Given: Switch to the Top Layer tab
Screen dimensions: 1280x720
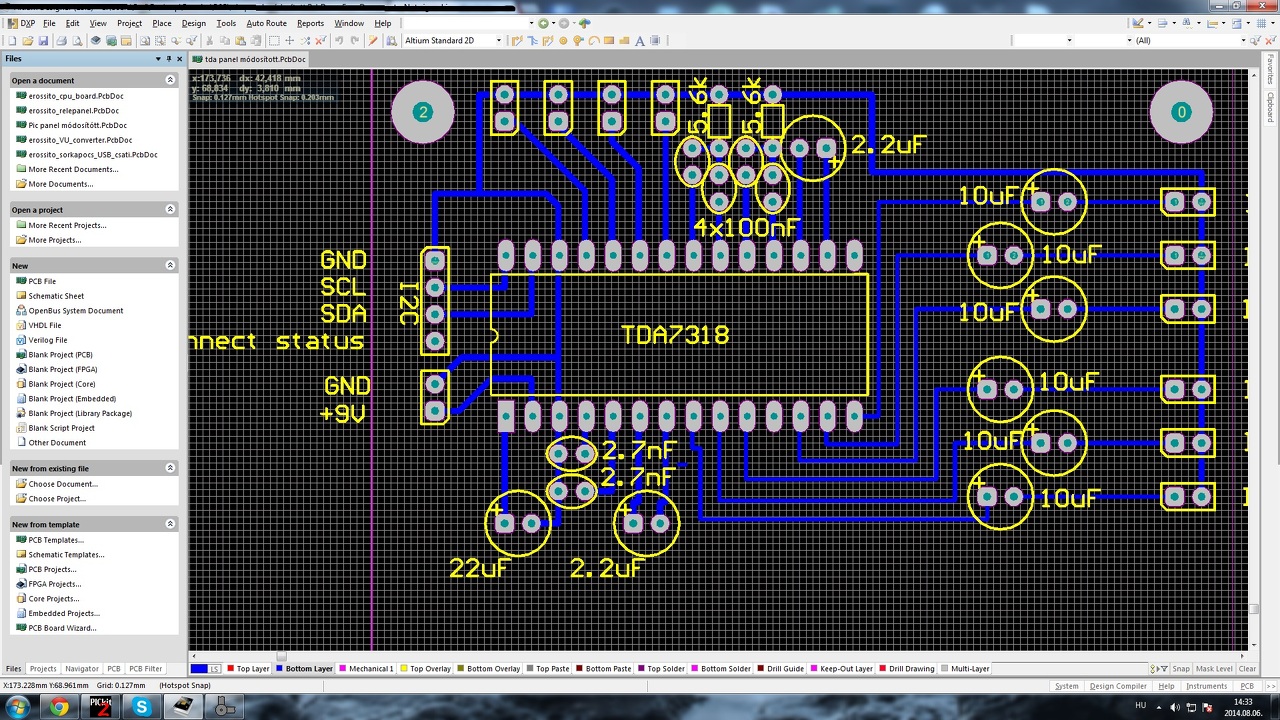Looking at the screenshot, I should pyautogui.click(x=249, y=669).
